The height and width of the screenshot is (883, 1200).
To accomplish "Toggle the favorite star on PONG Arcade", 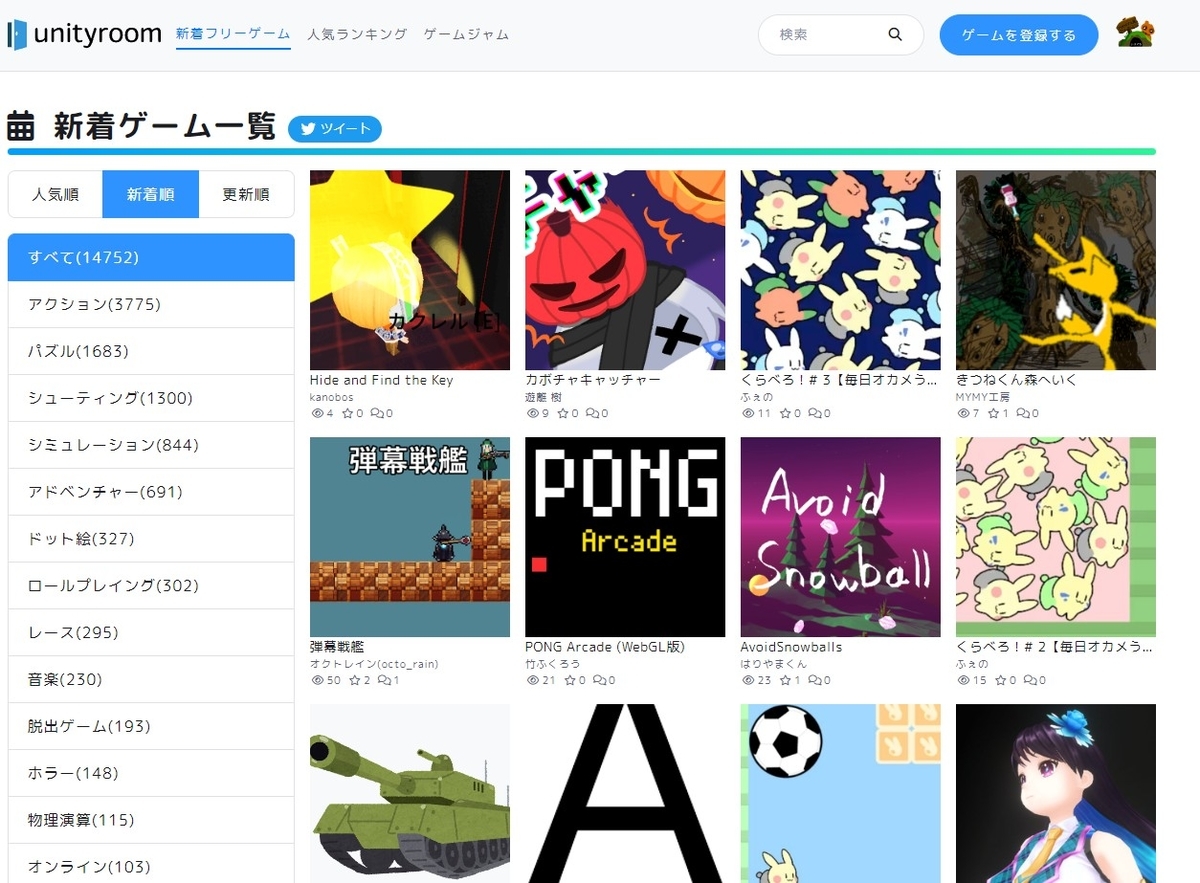I will (x=571, y=680).
